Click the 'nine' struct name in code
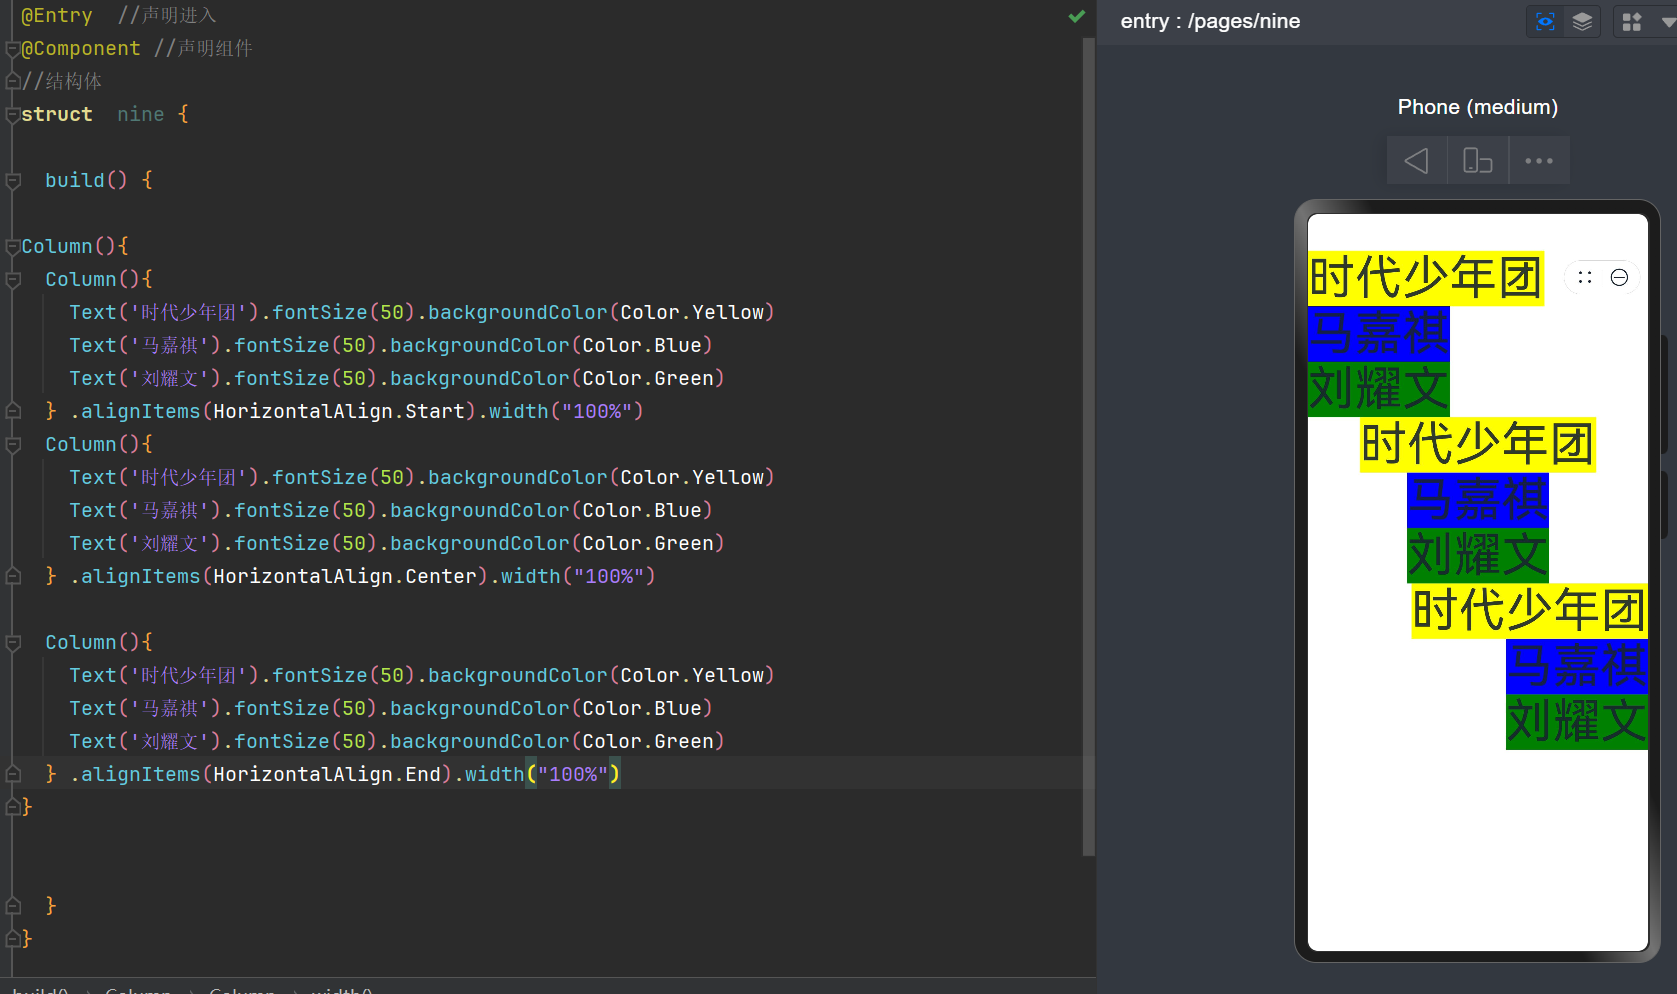This screenshot has height=994, width=1677. 140,114
